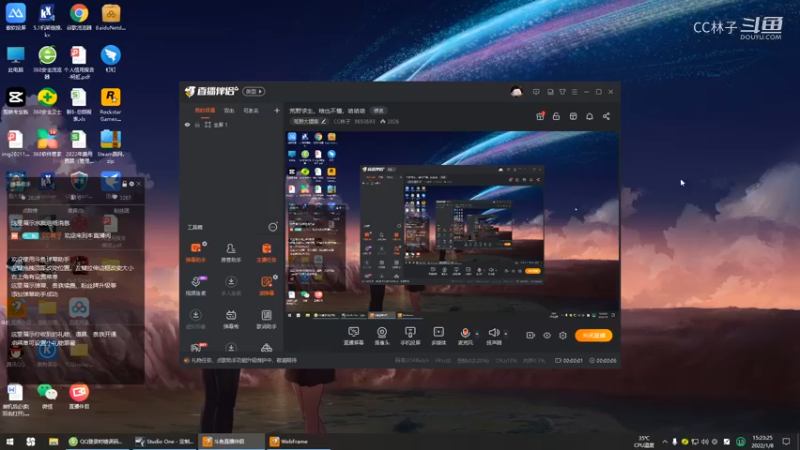Viewport: 800px width, 450px height.
Task: Click the share icon in the room header
Action: [x=606, y=116]
